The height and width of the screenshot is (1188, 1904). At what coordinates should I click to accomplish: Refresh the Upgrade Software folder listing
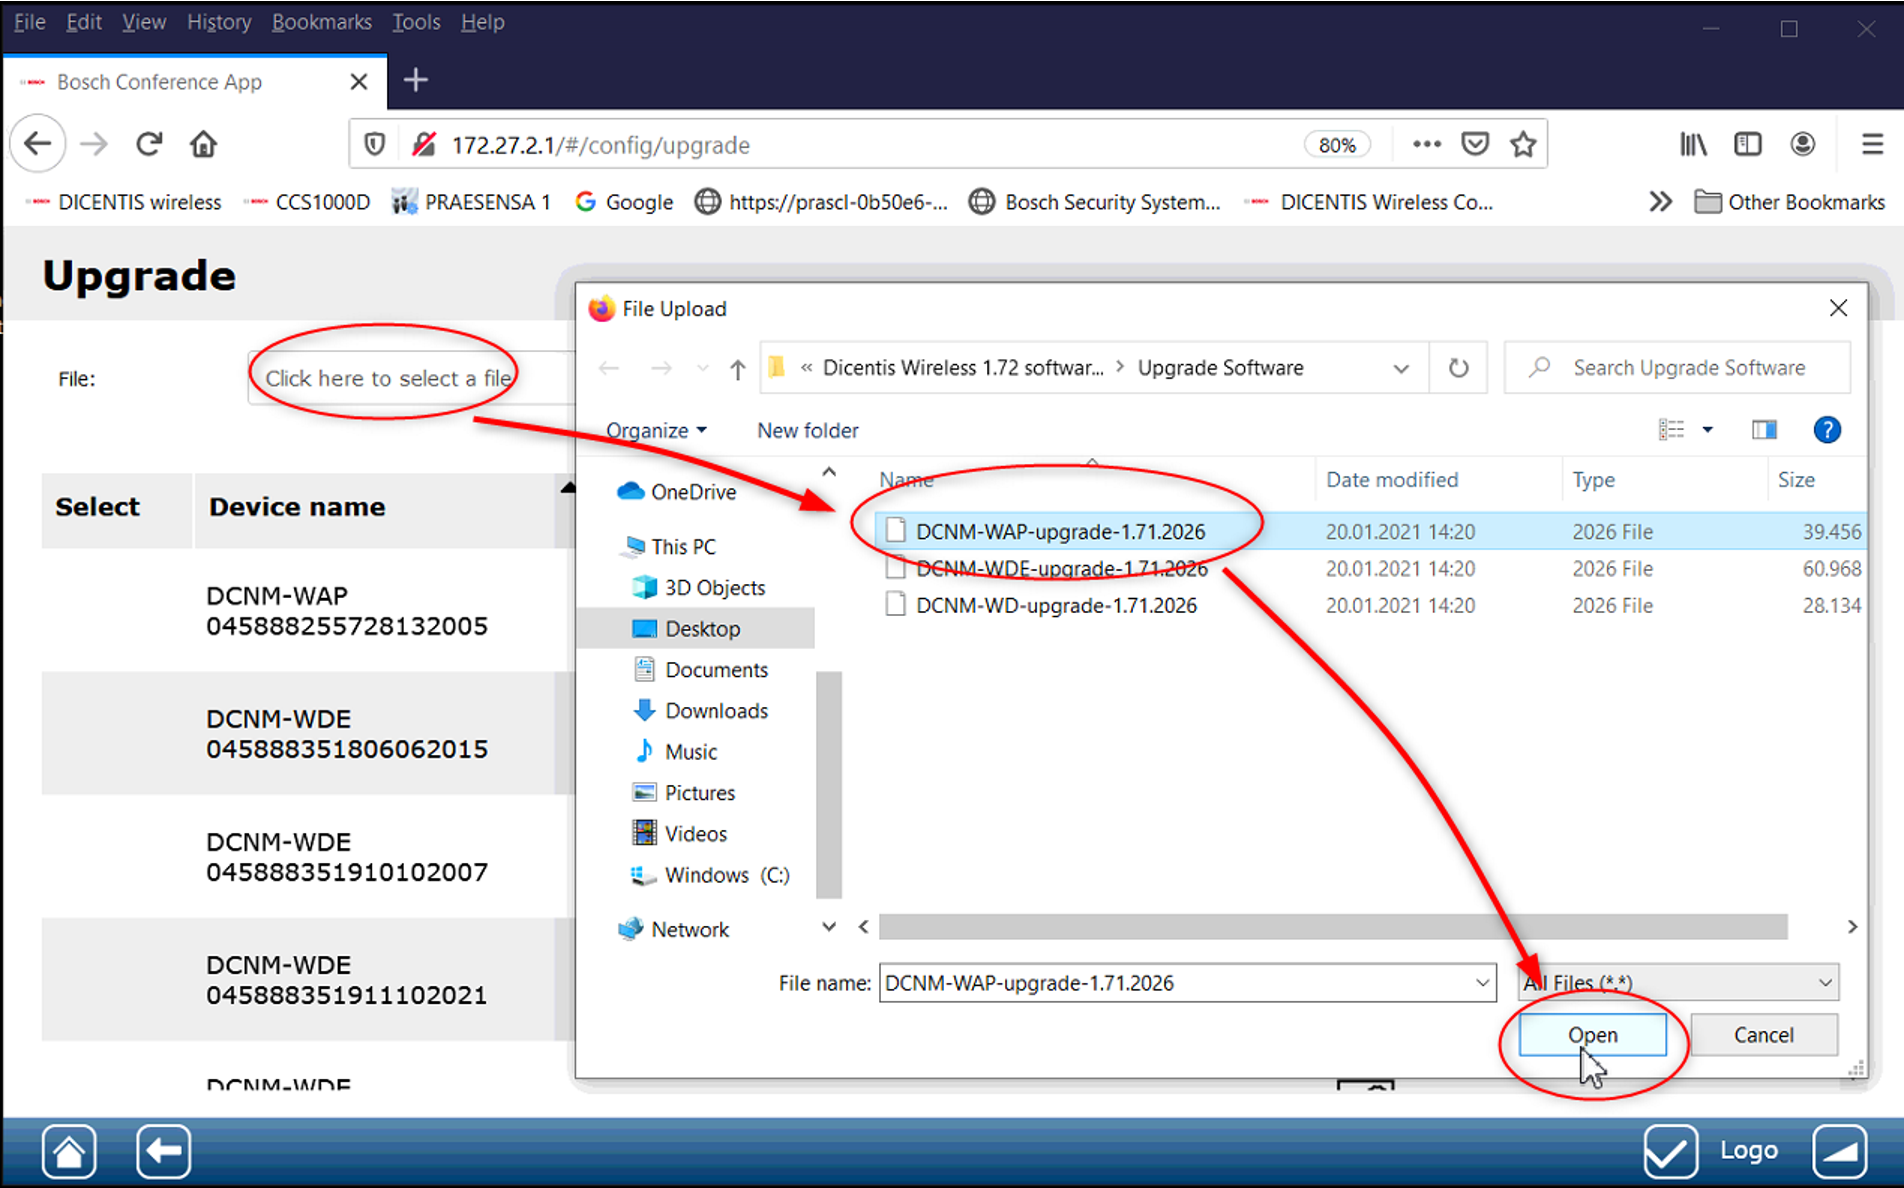point(1458,368)
